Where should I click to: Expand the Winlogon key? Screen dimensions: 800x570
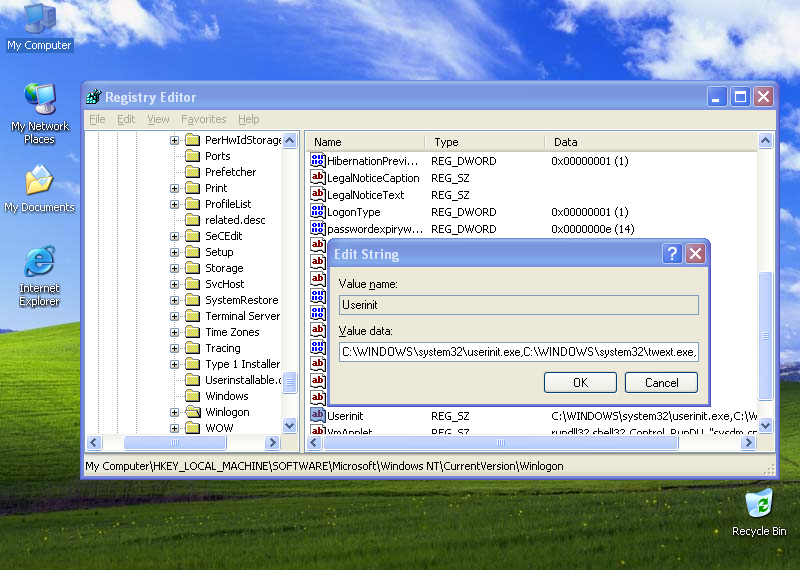[174, 412]
